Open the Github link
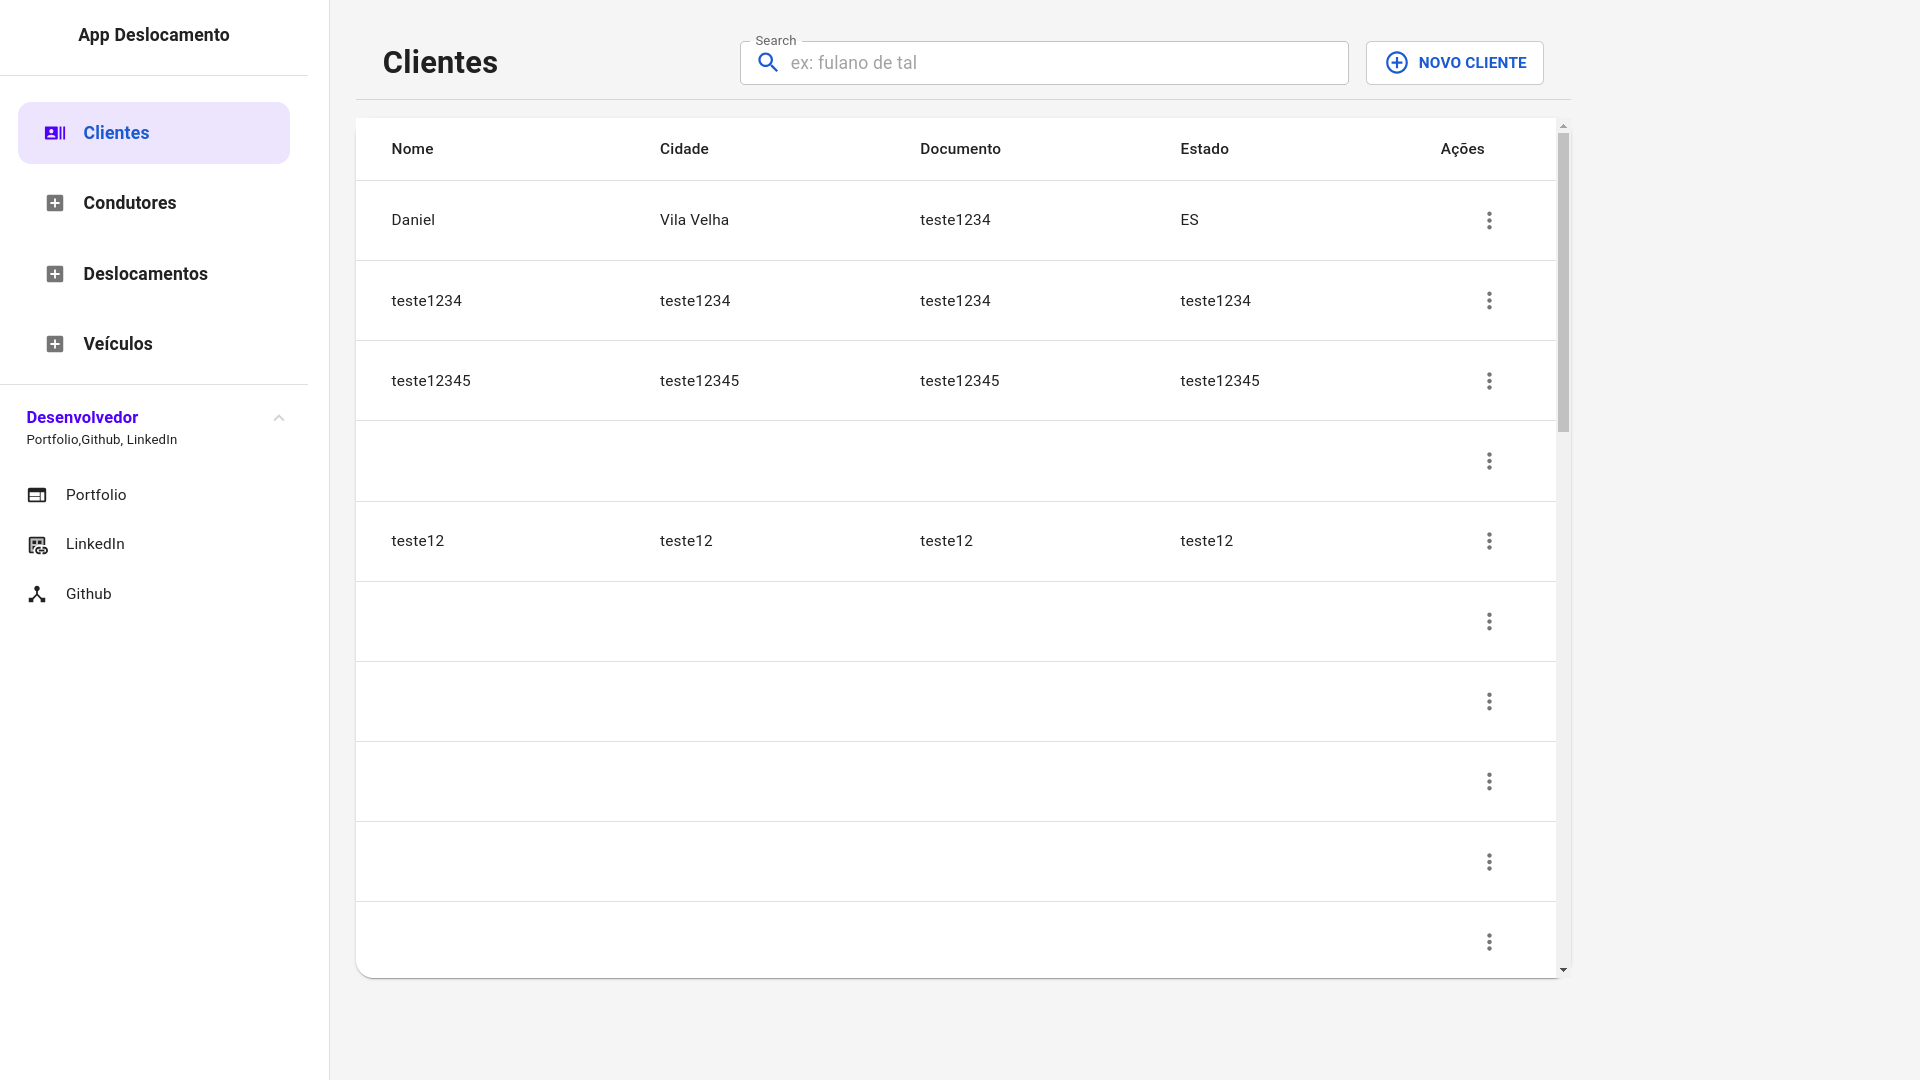The image size is (1920, 1080). [x=89, y=594]
